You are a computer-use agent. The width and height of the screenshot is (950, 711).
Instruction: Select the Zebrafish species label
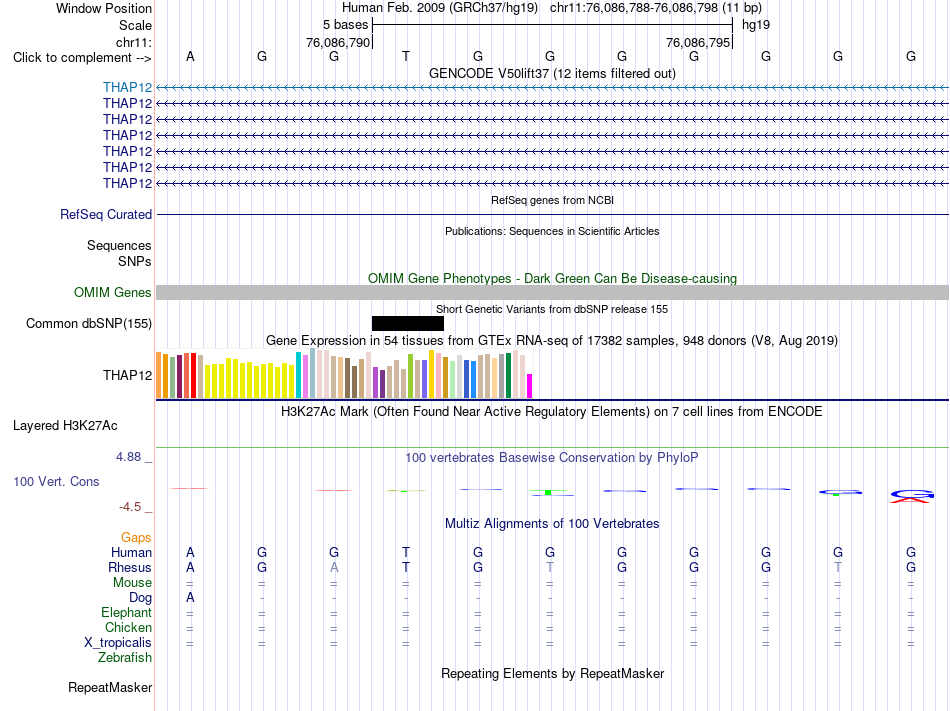125,657
